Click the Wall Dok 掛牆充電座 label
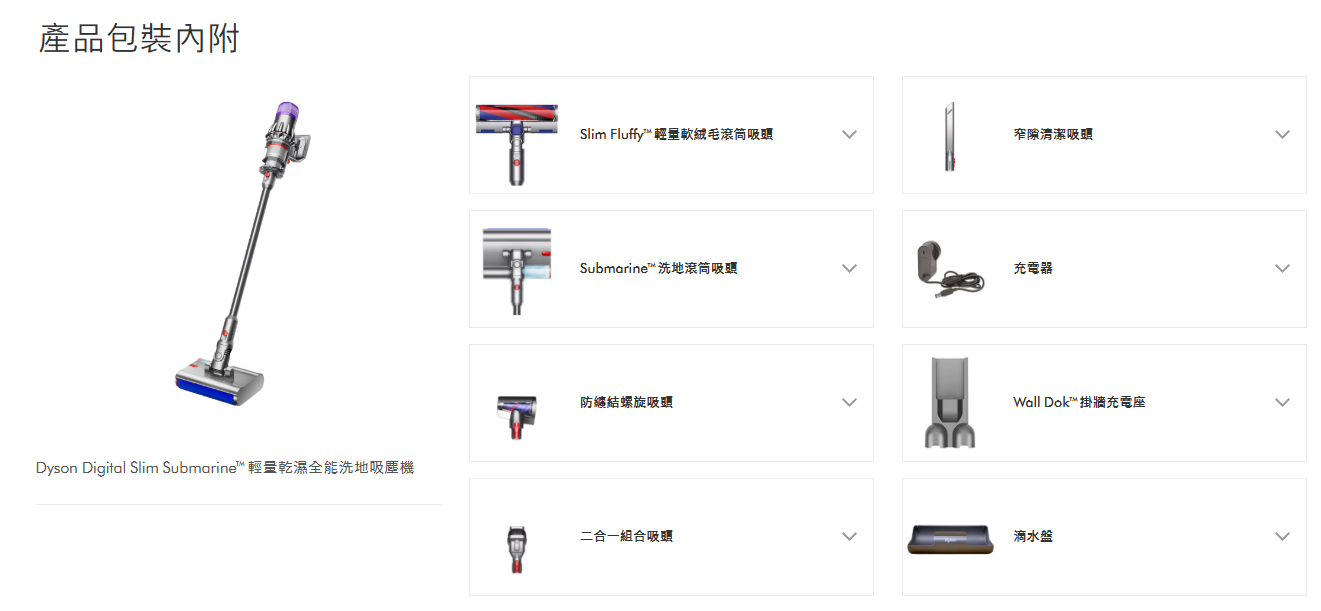1321x611 pixels. (1079, 402)
